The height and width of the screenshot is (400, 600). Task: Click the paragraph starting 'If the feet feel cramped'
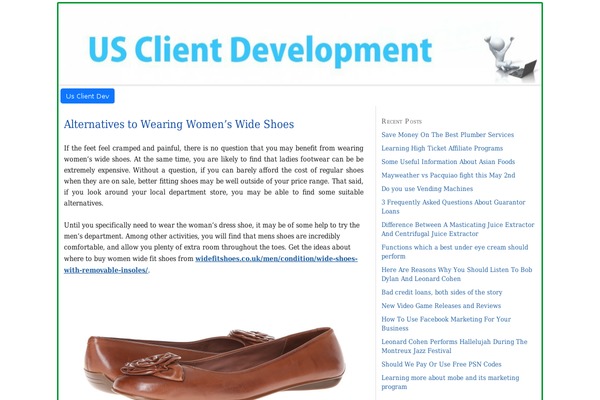click(x=214, y=176)
